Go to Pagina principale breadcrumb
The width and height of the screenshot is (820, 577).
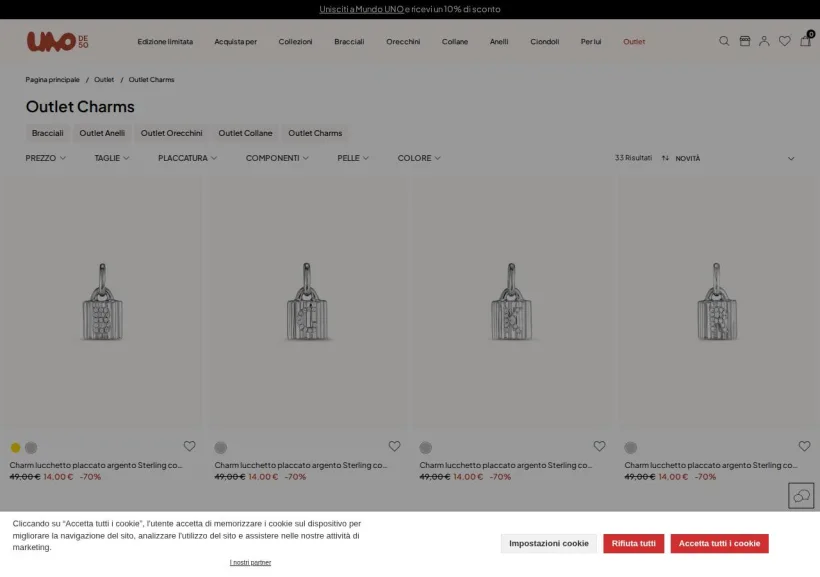tap(52, 80)
